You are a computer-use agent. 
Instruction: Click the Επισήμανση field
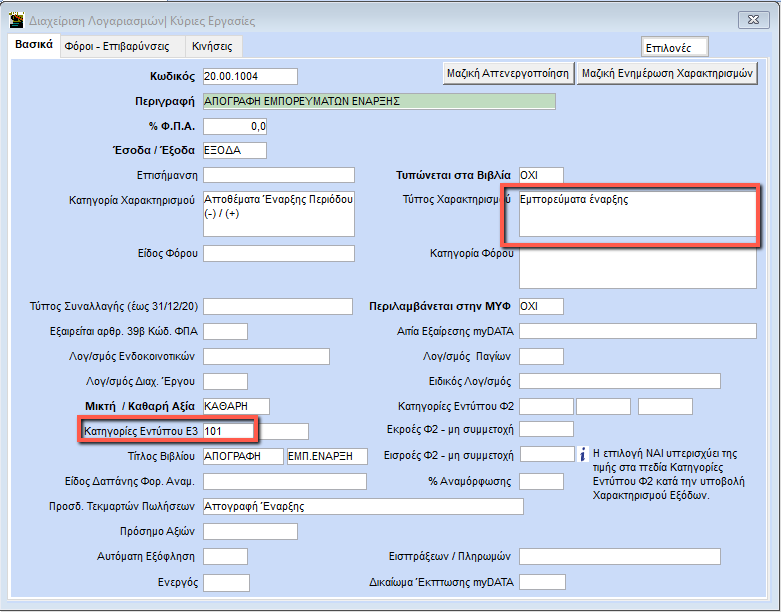click(x=278, y=175)
